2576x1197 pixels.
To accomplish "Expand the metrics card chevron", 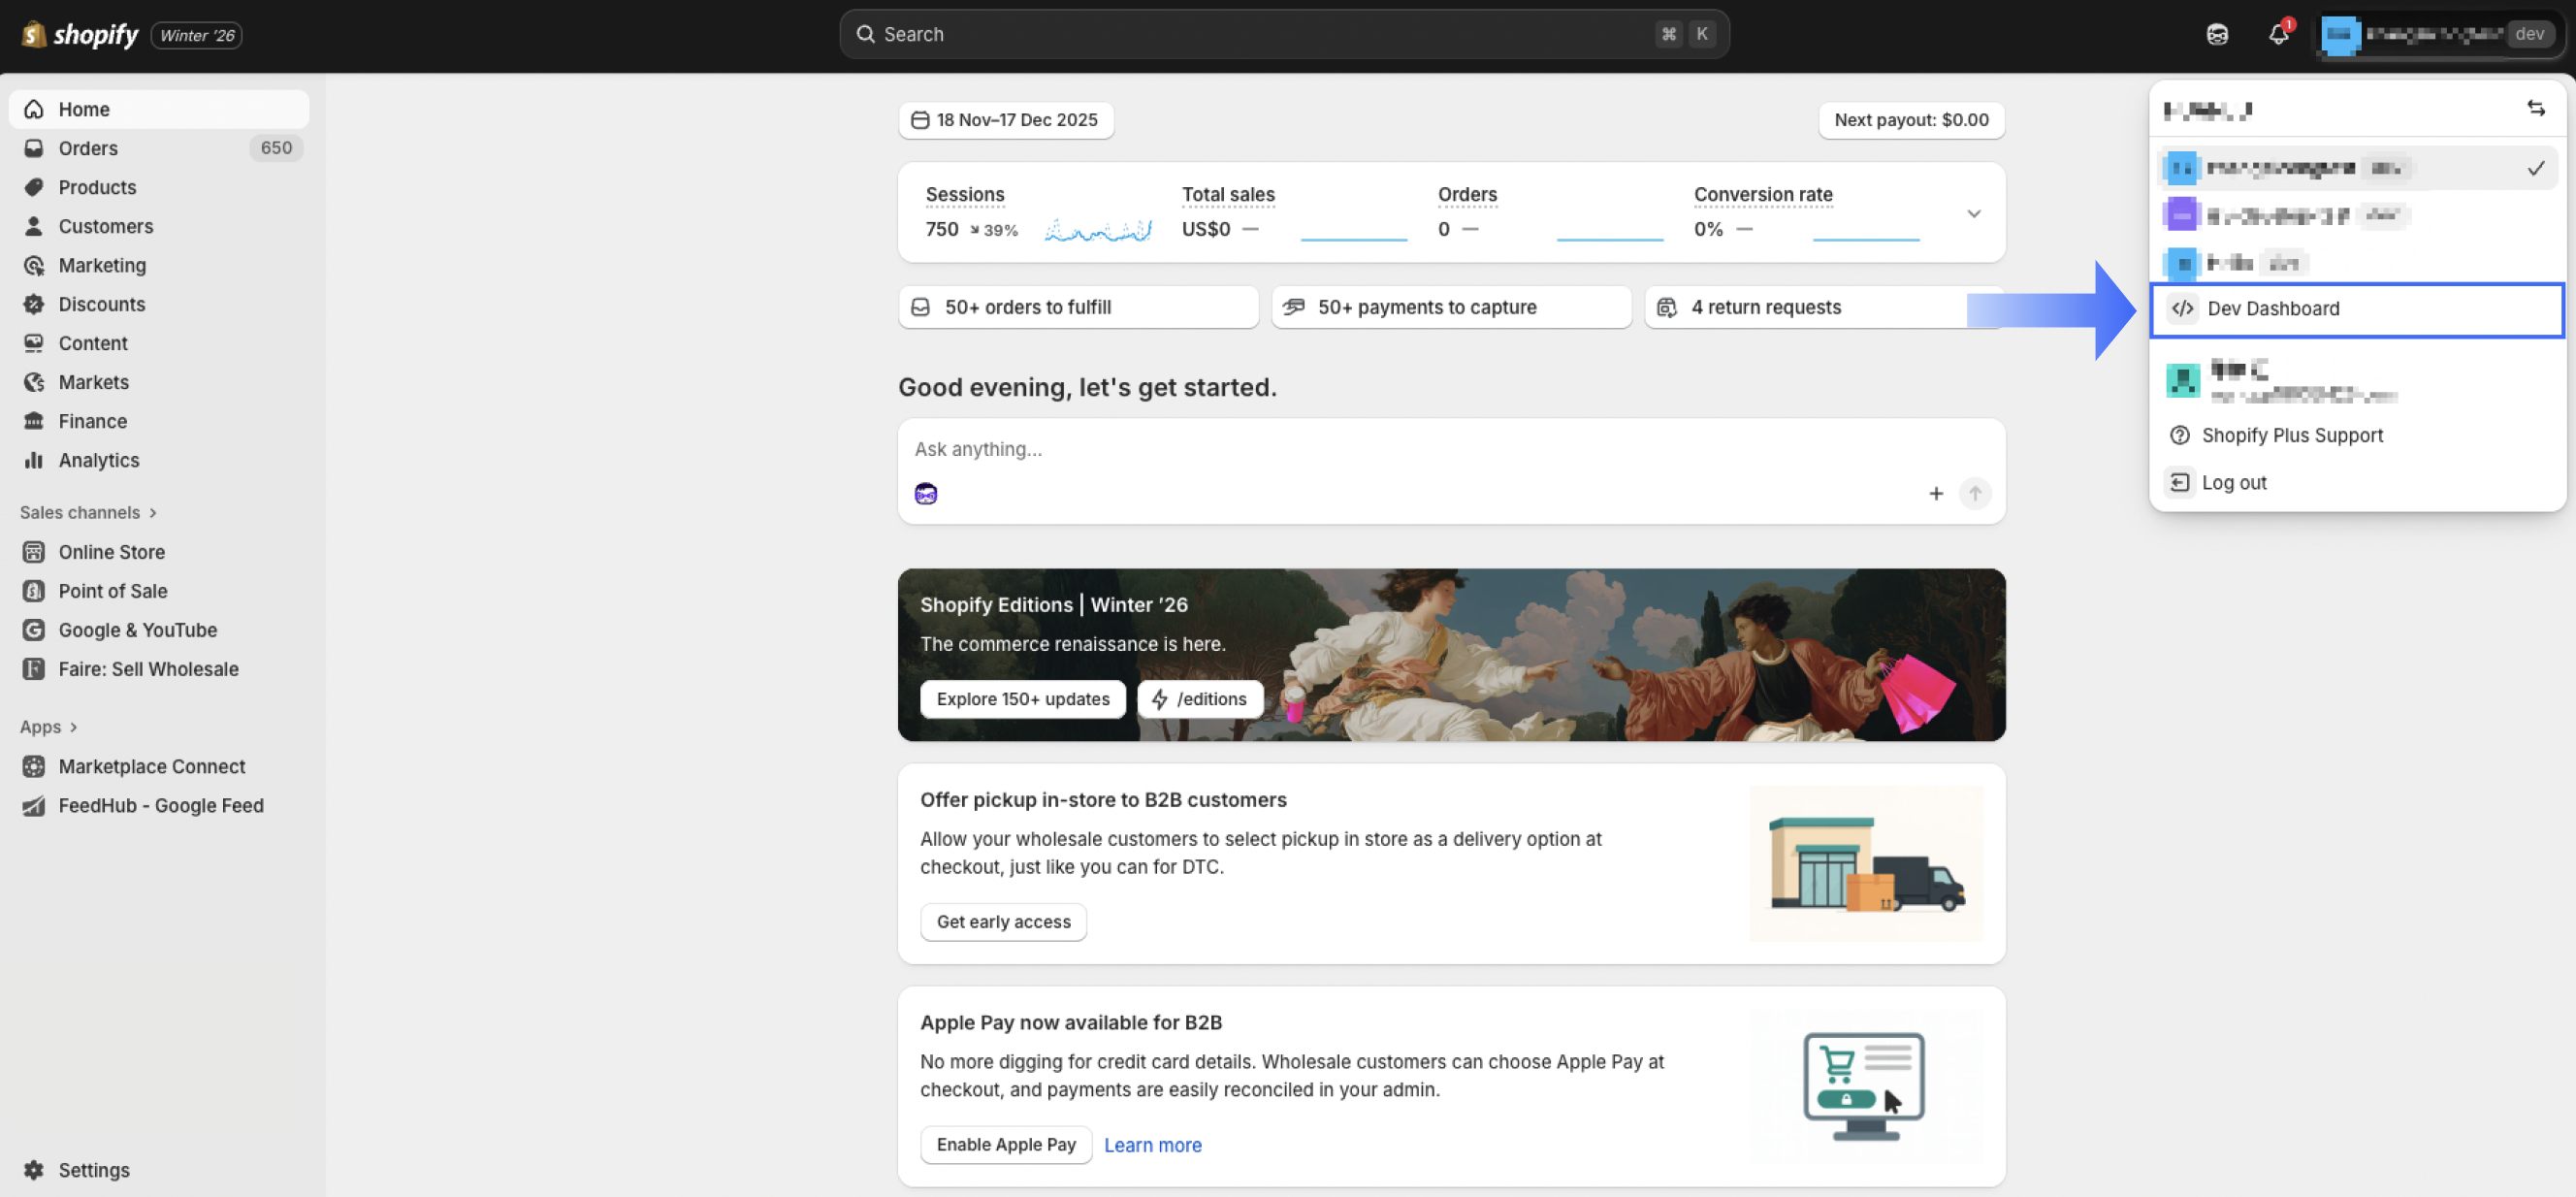I will coord(1973,213).
